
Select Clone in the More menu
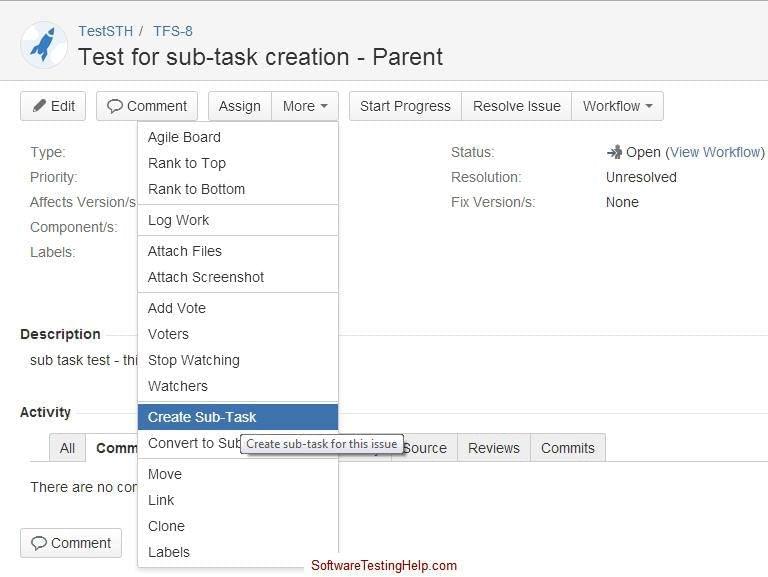coord(166,526)
